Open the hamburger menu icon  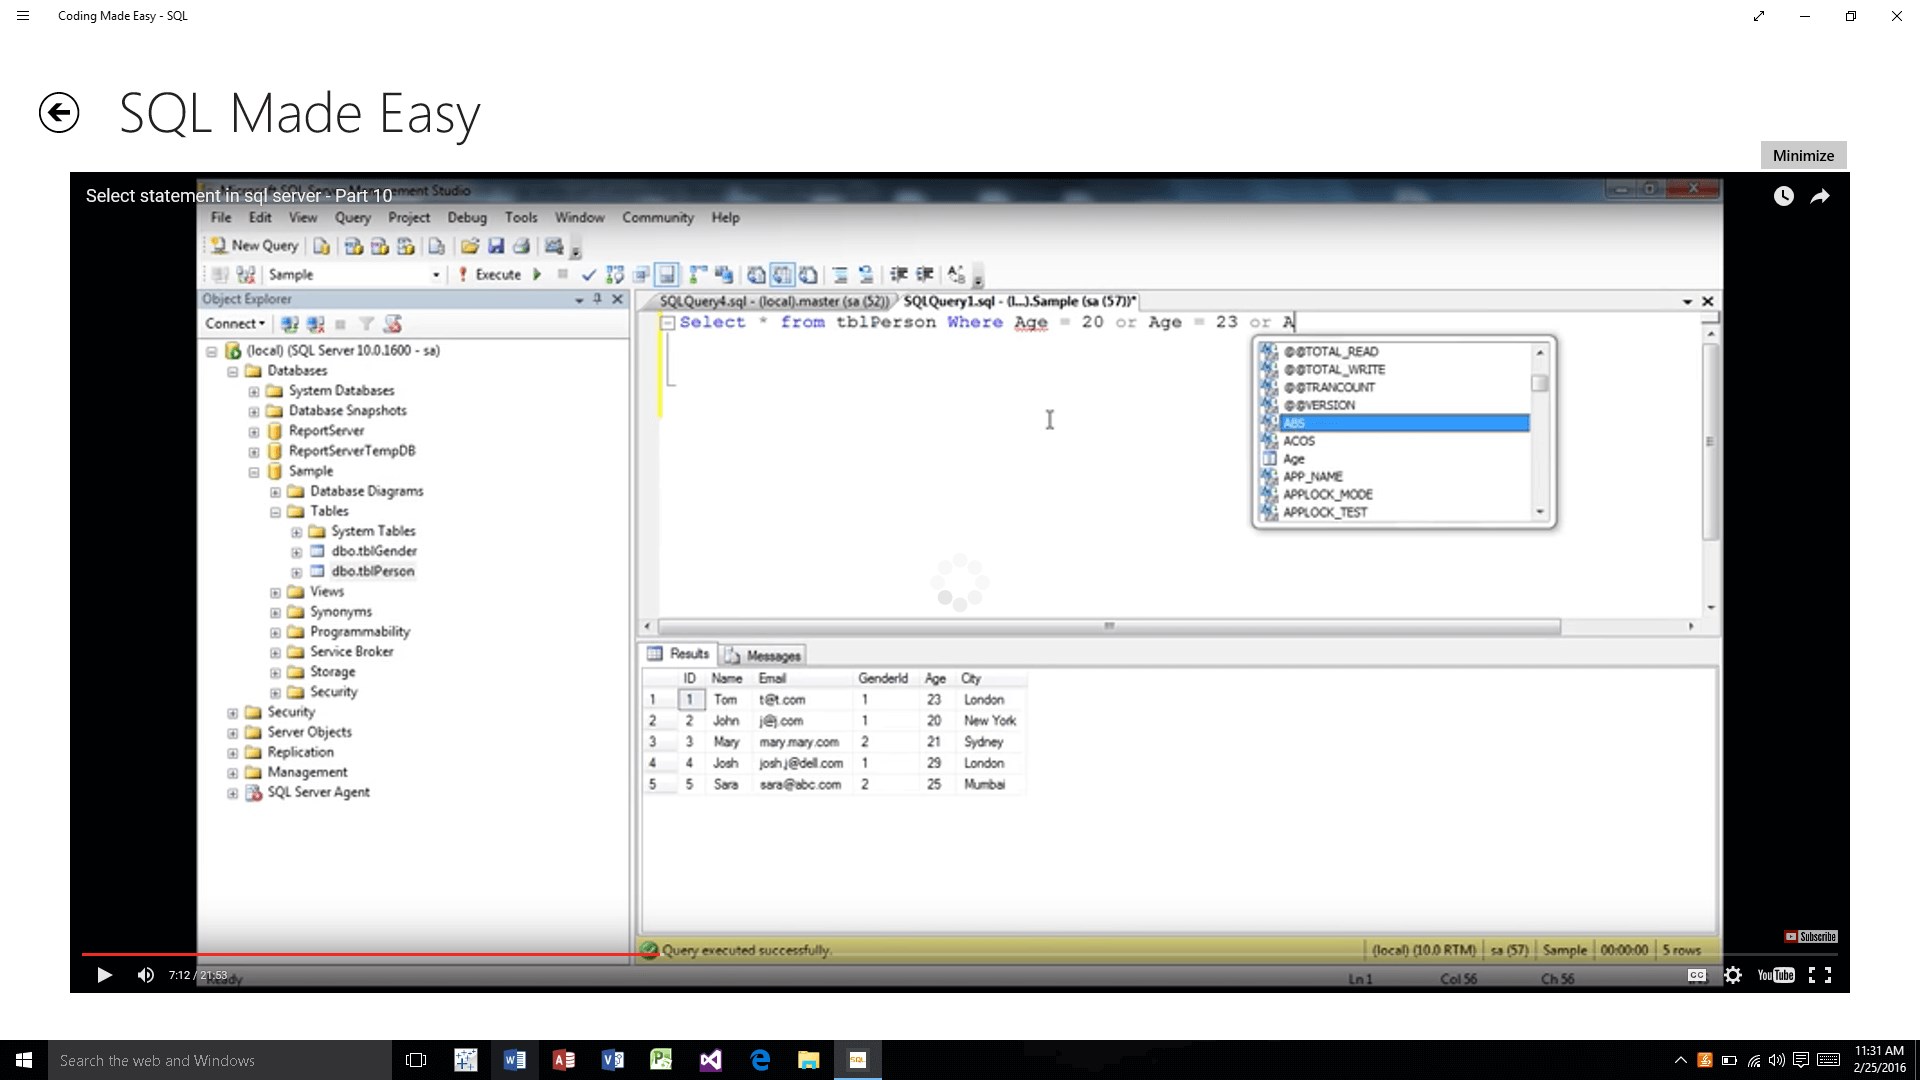[x=23, y=16]
